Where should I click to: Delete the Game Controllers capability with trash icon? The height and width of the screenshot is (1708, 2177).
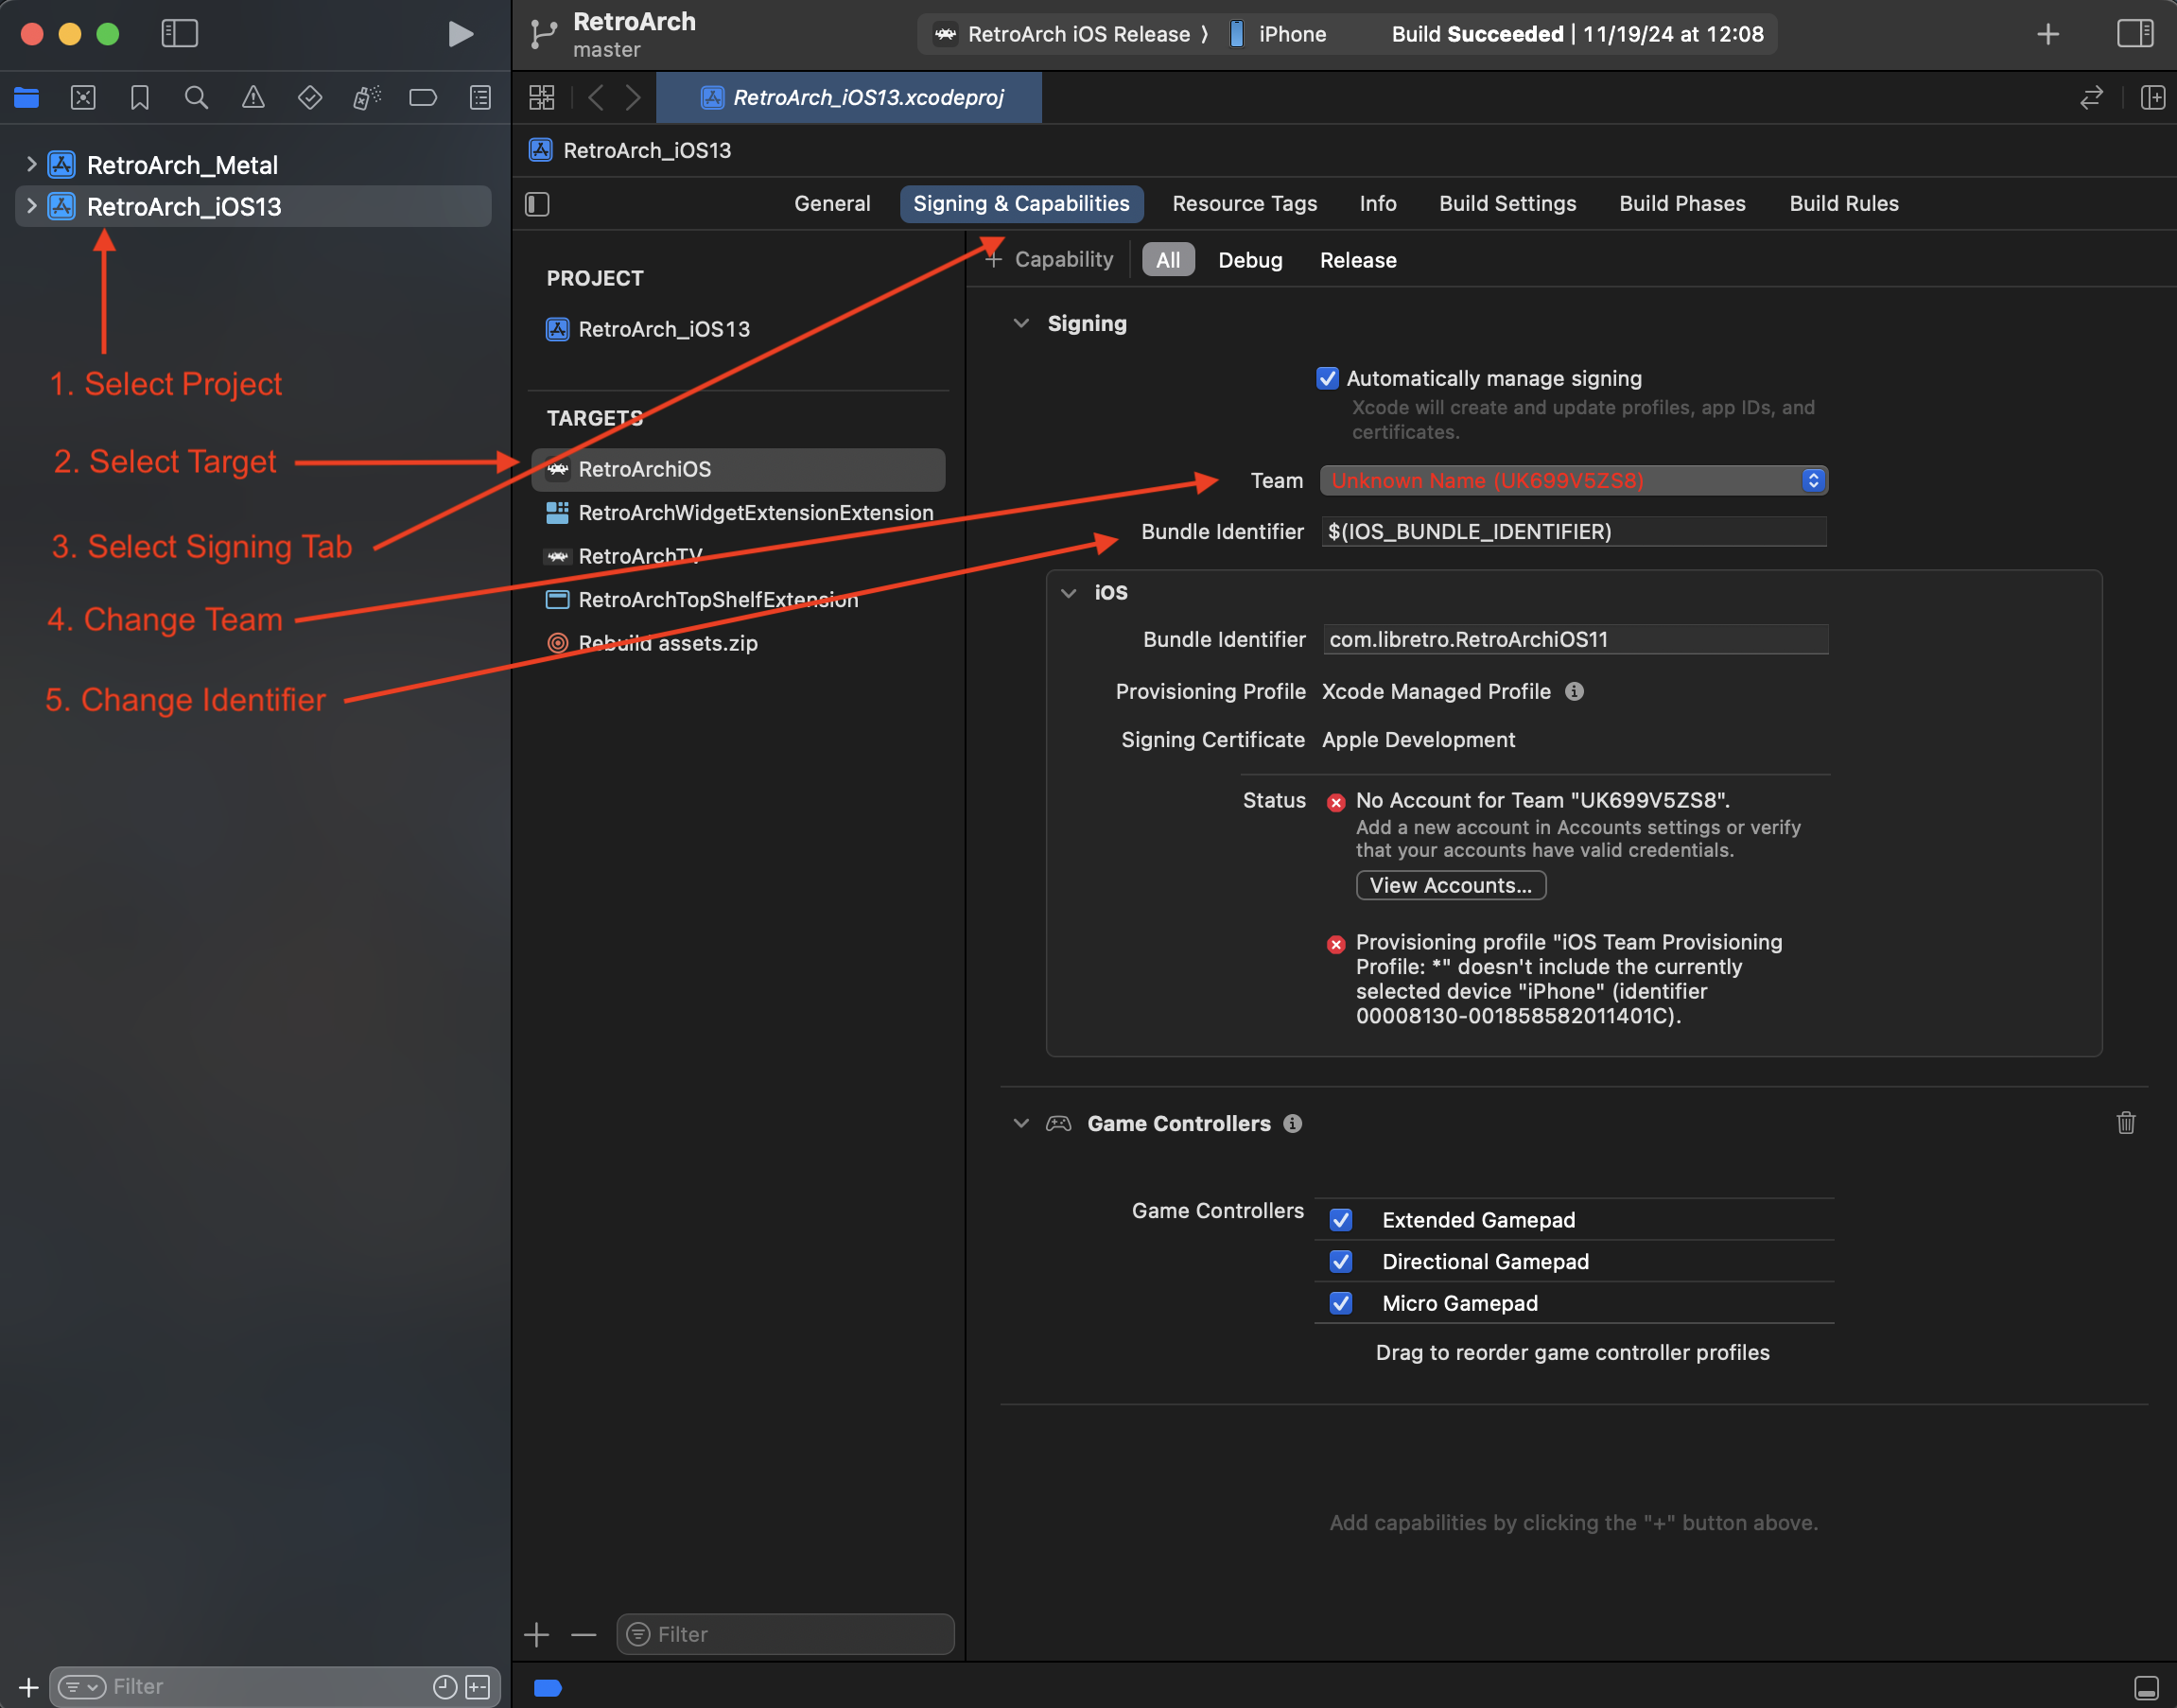point(2126,1123)
